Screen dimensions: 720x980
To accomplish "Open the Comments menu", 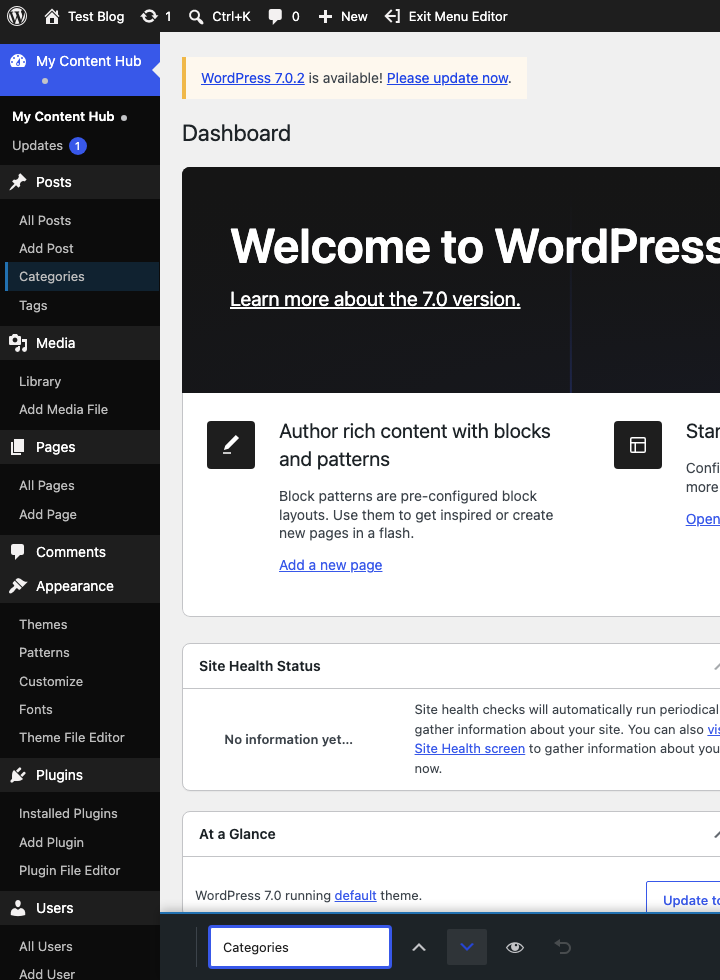I will click(80, 552).
